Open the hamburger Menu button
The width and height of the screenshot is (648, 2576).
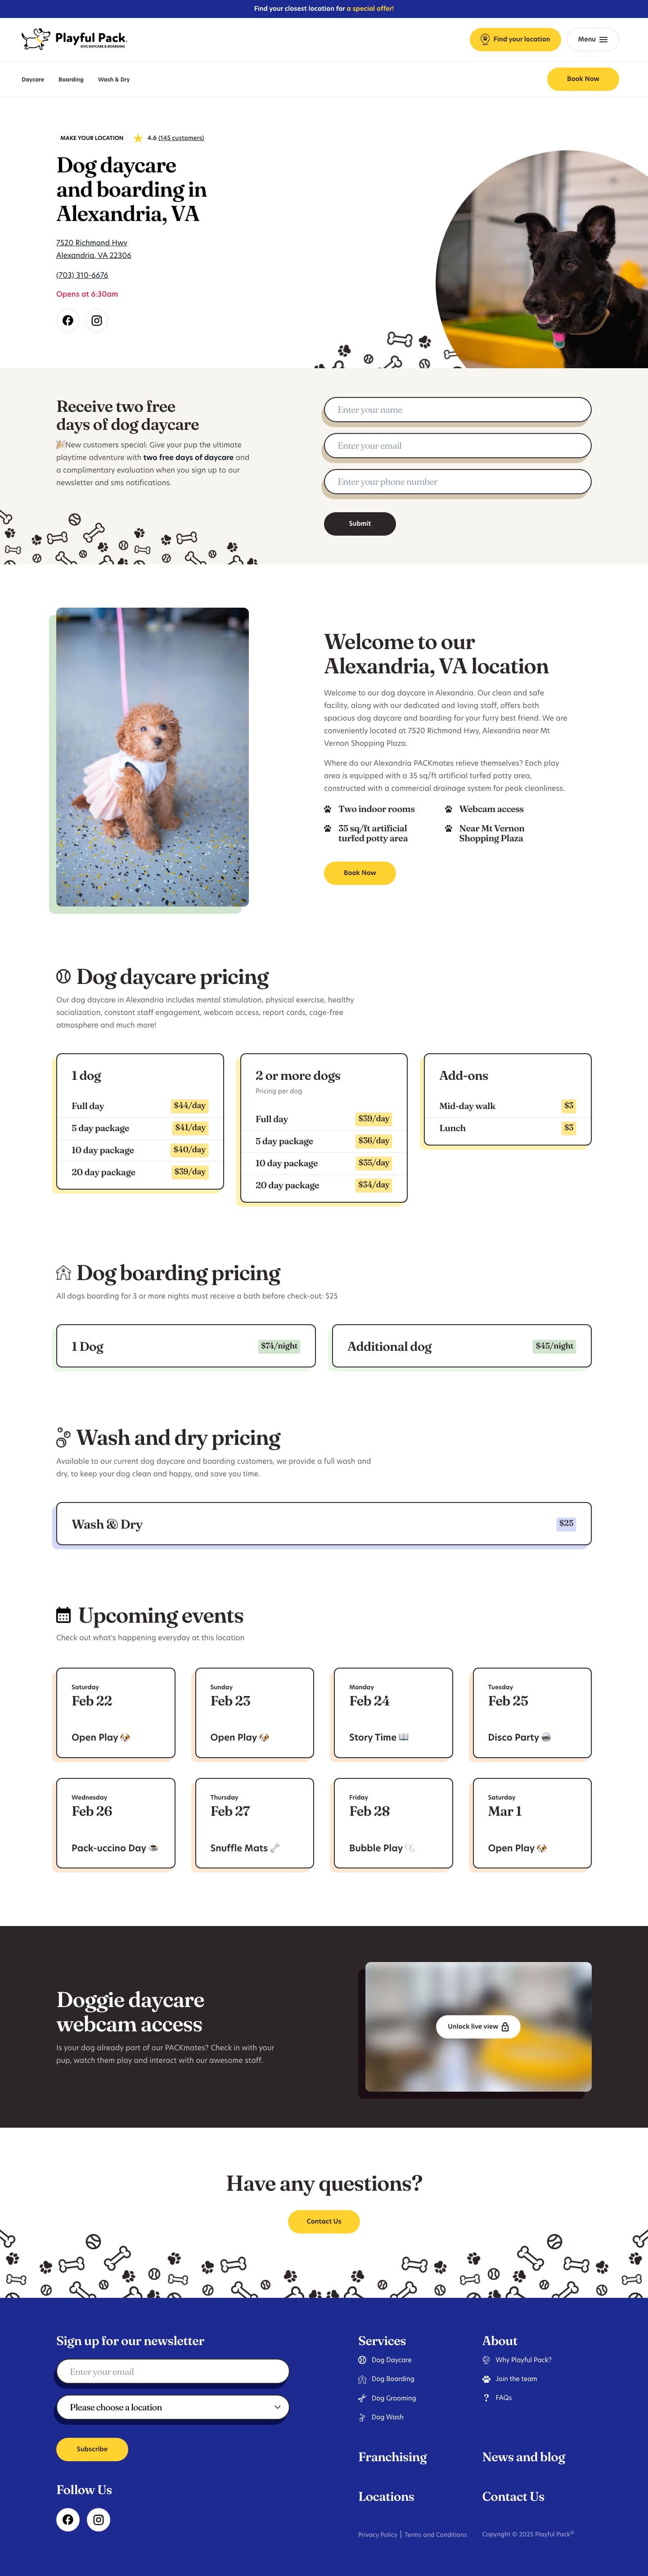click(592, 40)
